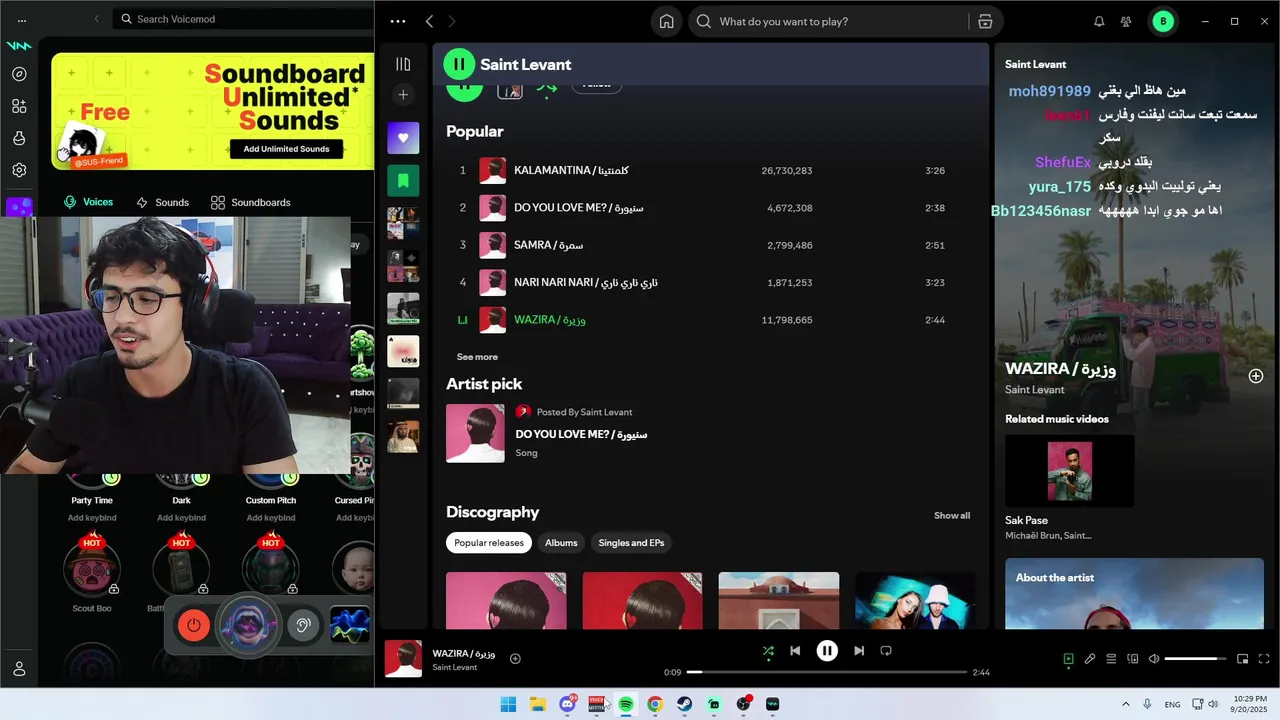Play KALAMANTINA track row

click(710, 171)
